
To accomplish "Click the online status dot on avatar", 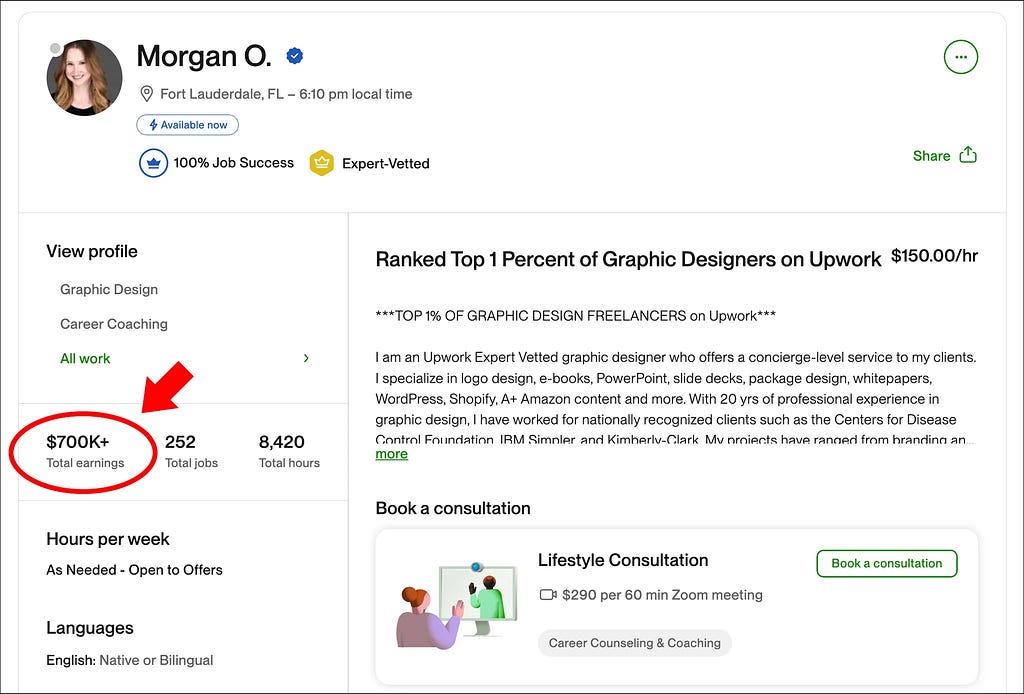I will tap(56, 48).
